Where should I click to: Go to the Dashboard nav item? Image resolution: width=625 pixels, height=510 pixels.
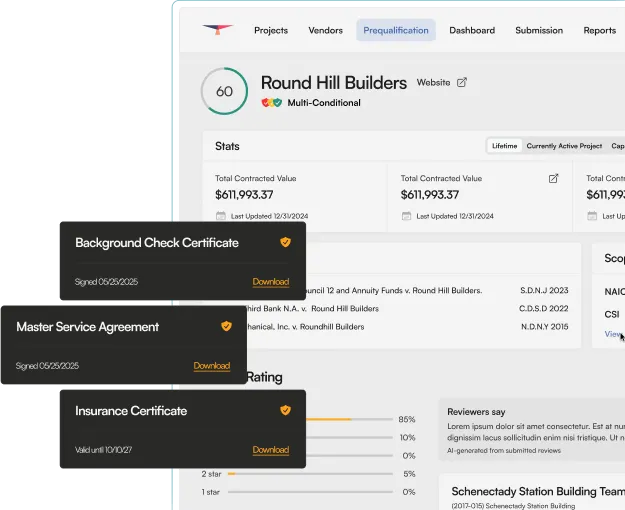[x=472, y=30]
